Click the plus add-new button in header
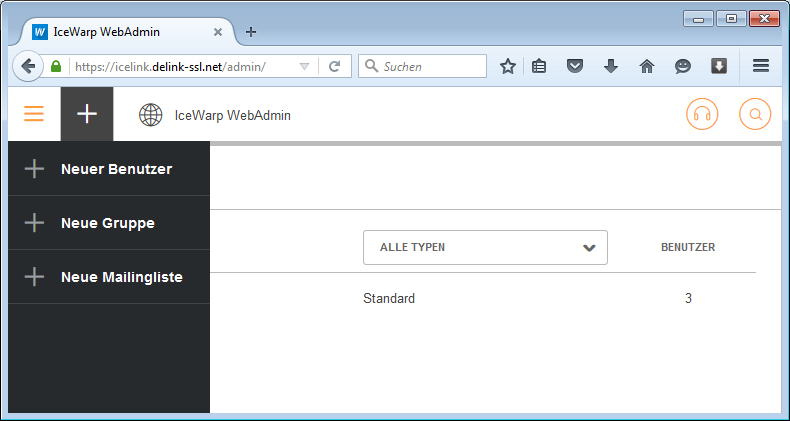This screenshot has width=790, height=421. (87, 114)
